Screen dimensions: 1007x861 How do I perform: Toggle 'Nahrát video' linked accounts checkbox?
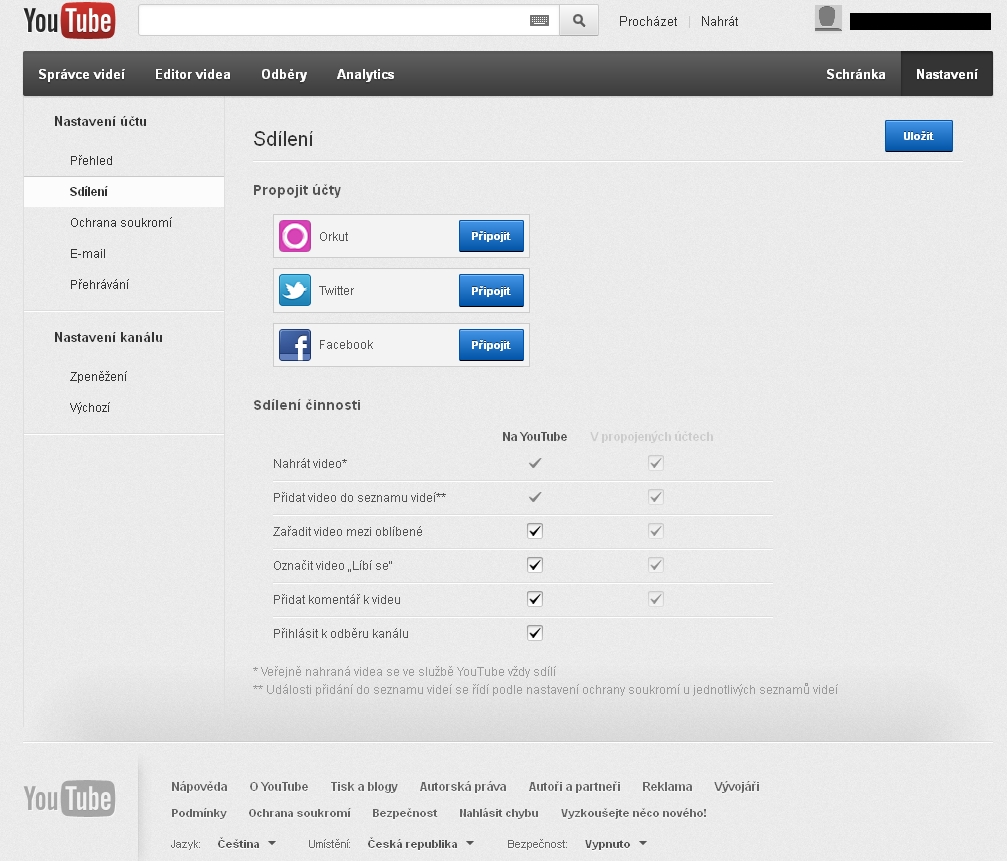(x=656, y=463)
